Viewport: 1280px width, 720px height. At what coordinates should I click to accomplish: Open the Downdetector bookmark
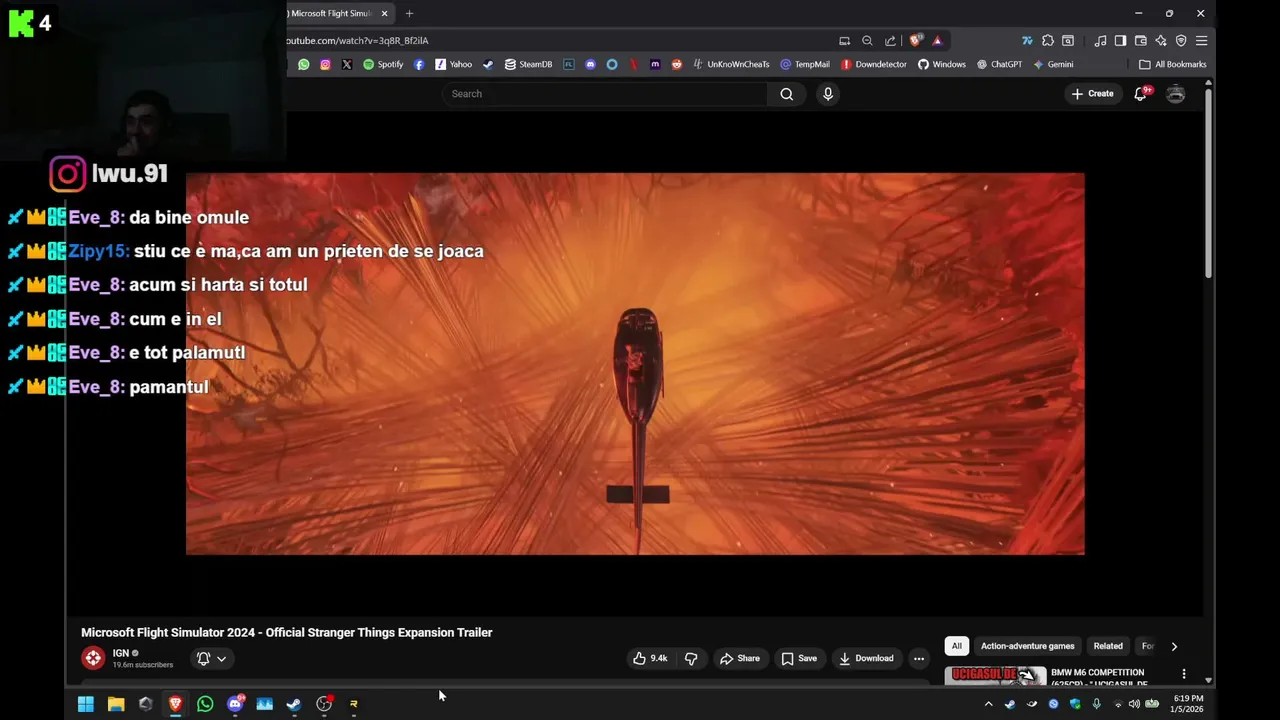[x=874, y=64]
